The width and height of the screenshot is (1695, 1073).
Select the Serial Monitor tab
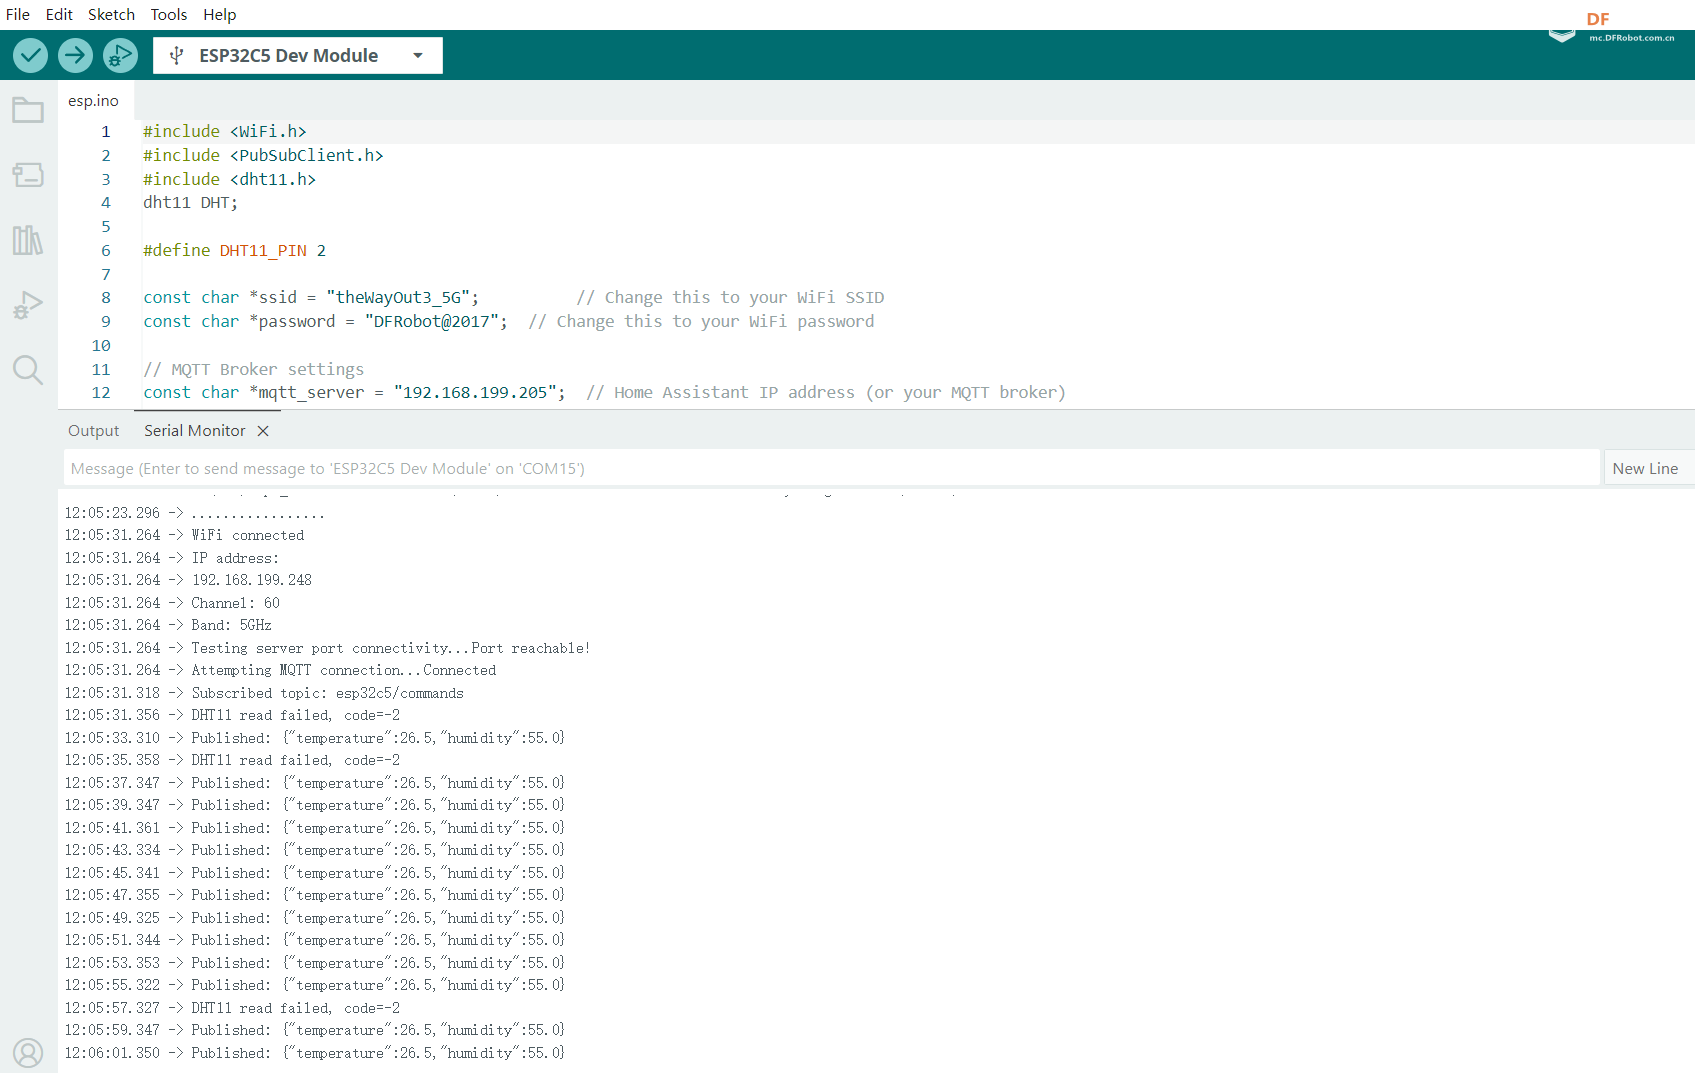click(195, 430)
